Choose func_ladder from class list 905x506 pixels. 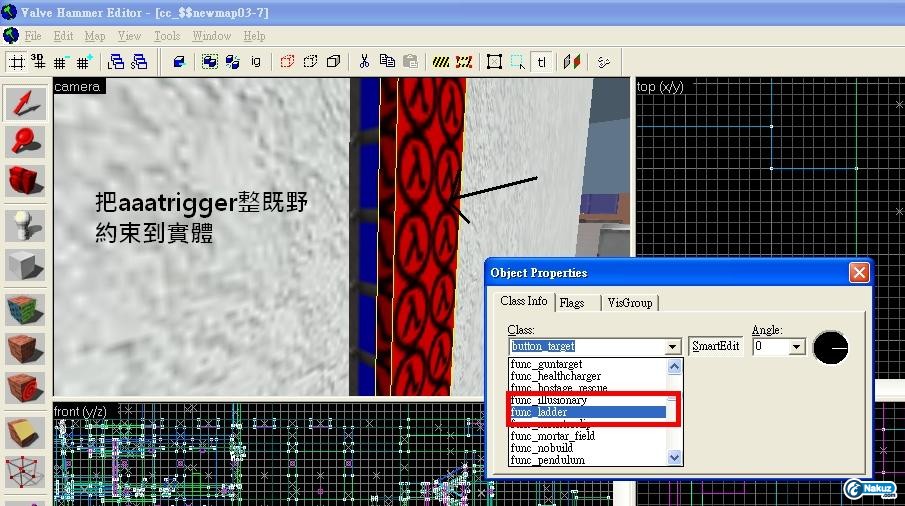click(x=588, y=412)
